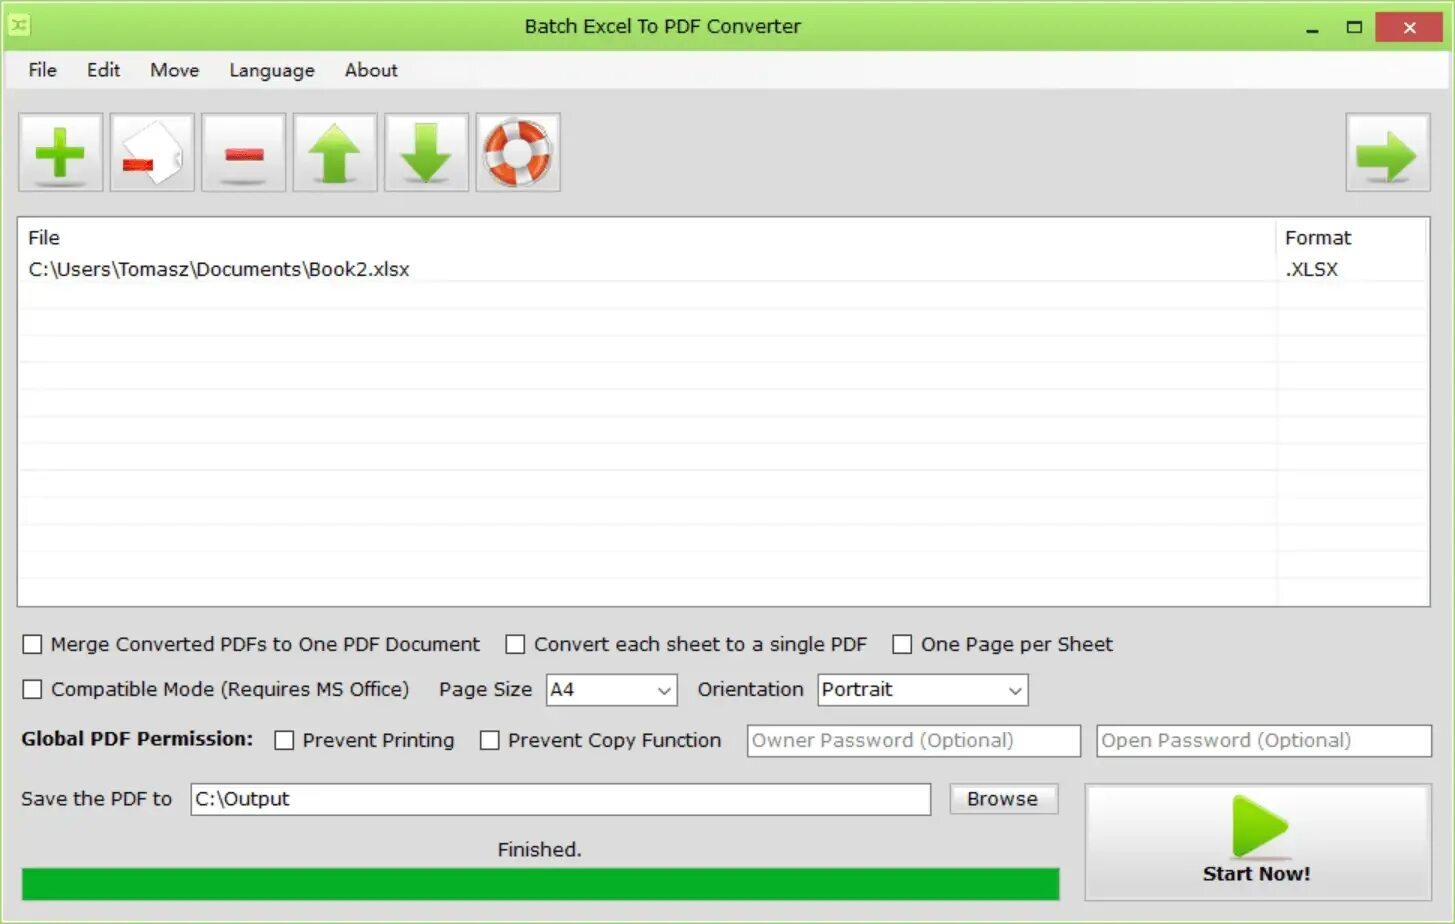Expand the Orientation Portrait dropdown
Image resolution: width=1455 pixels, height=924 pixels.
[922, 690]
